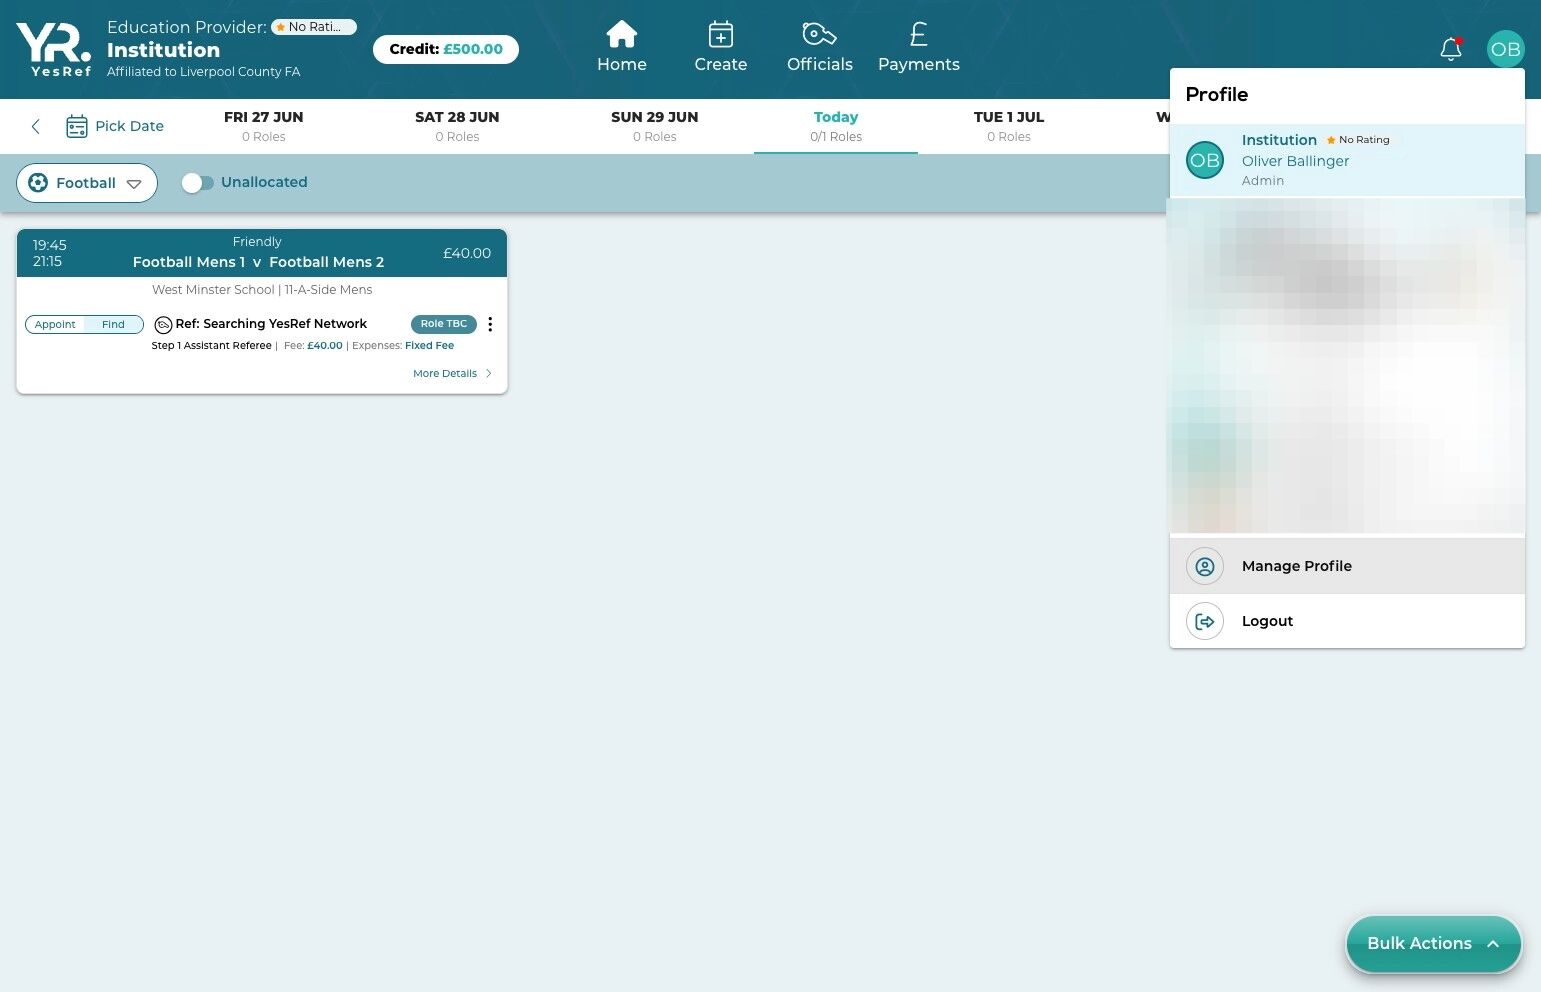This screenshot has height=992, width=1541.
Task: Click Logout menu item
Action: 1347,621
